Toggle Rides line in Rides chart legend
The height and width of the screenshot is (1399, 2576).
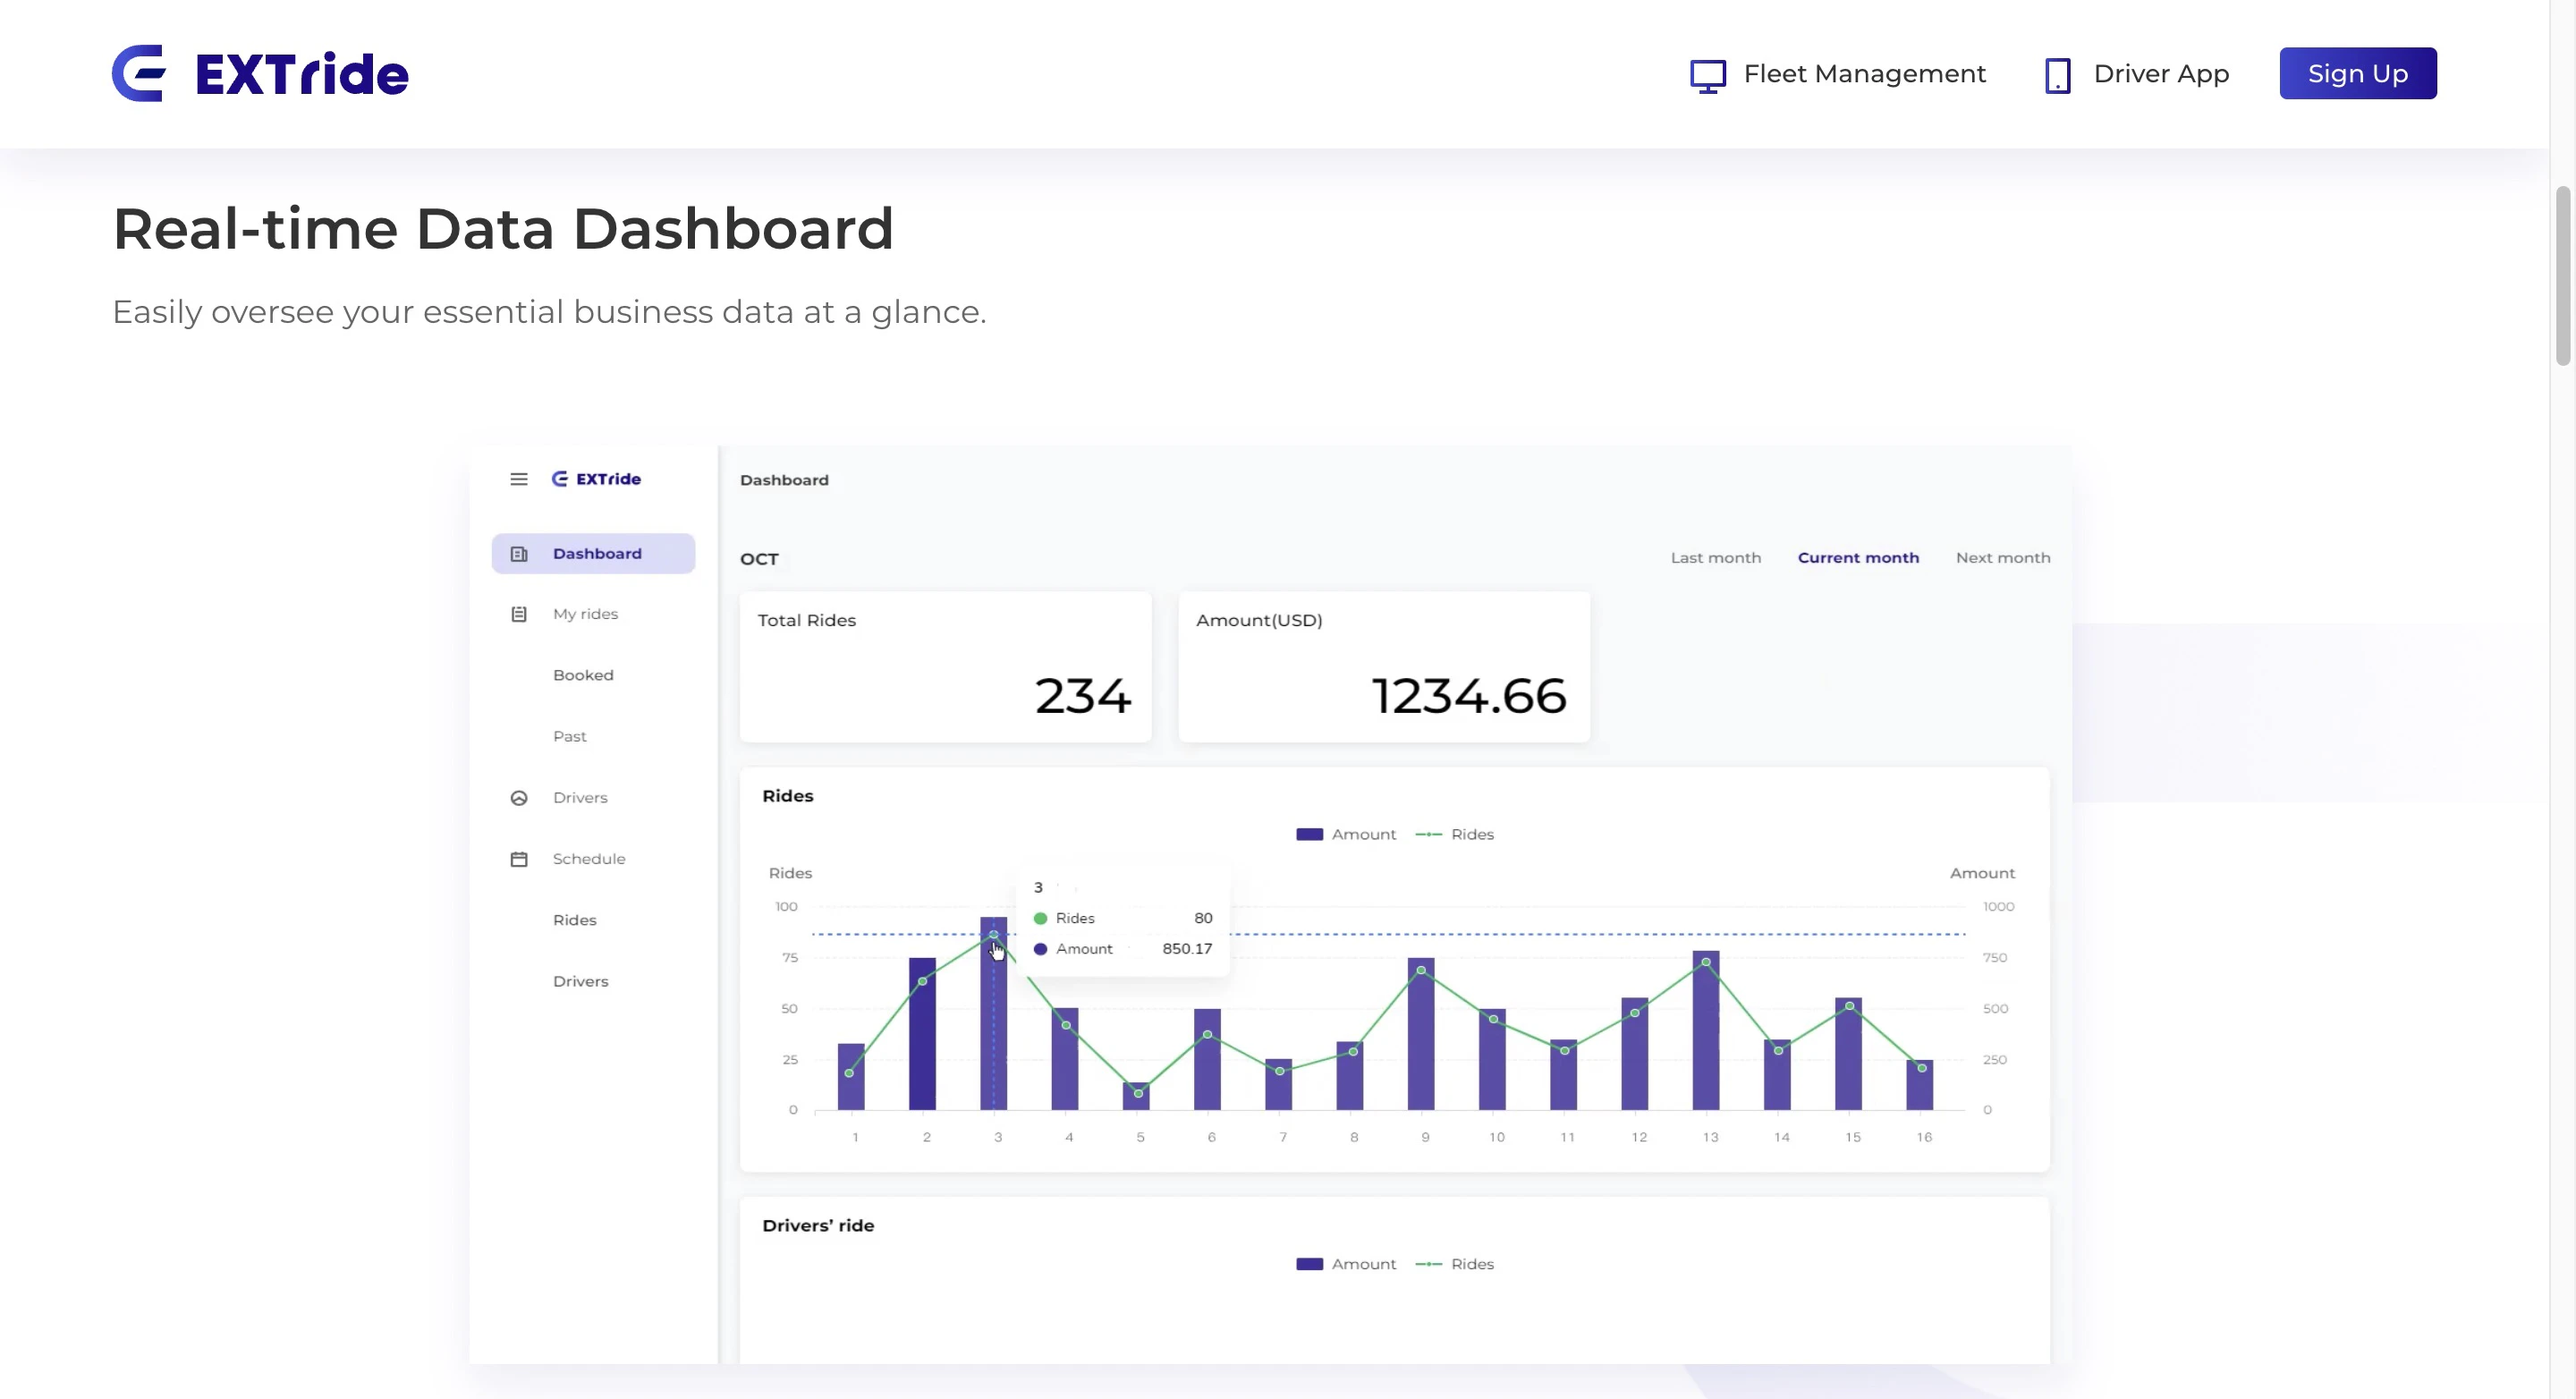pyautogui.click(x=1455, y=834)
